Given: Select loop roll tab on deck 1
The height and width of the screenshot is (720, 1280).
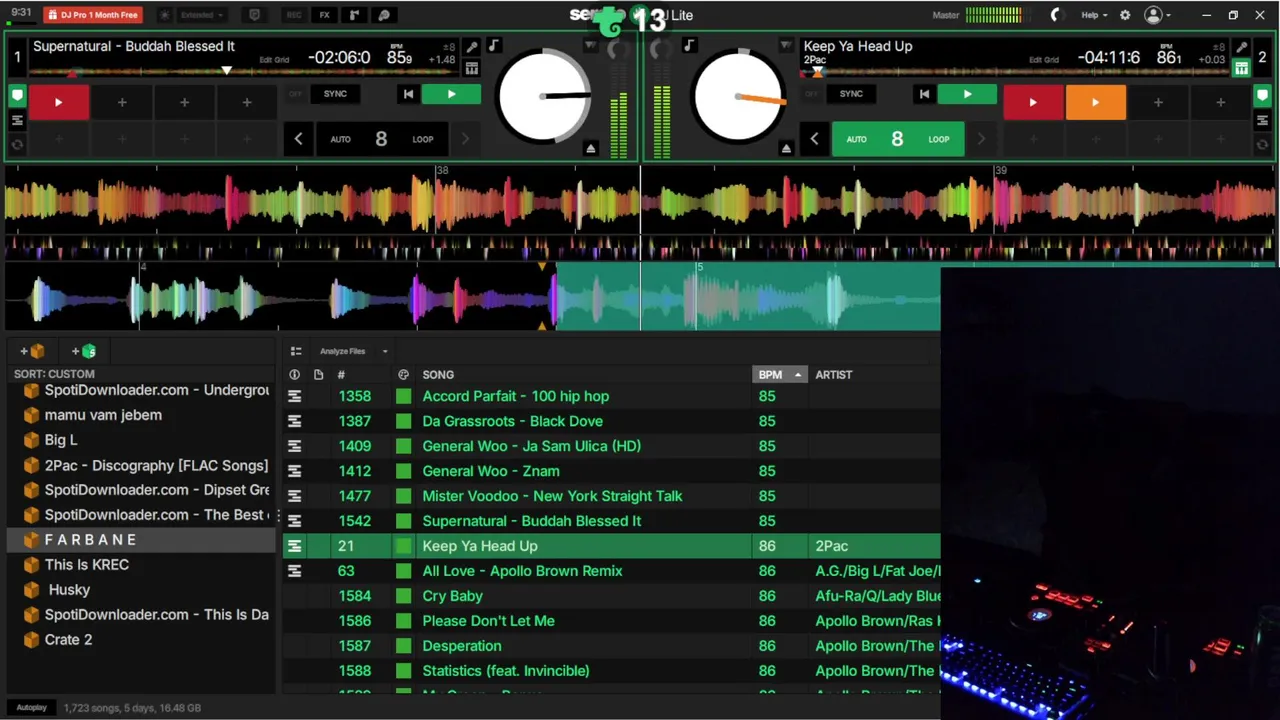Looking at the screenshot, I should (17, 144).
